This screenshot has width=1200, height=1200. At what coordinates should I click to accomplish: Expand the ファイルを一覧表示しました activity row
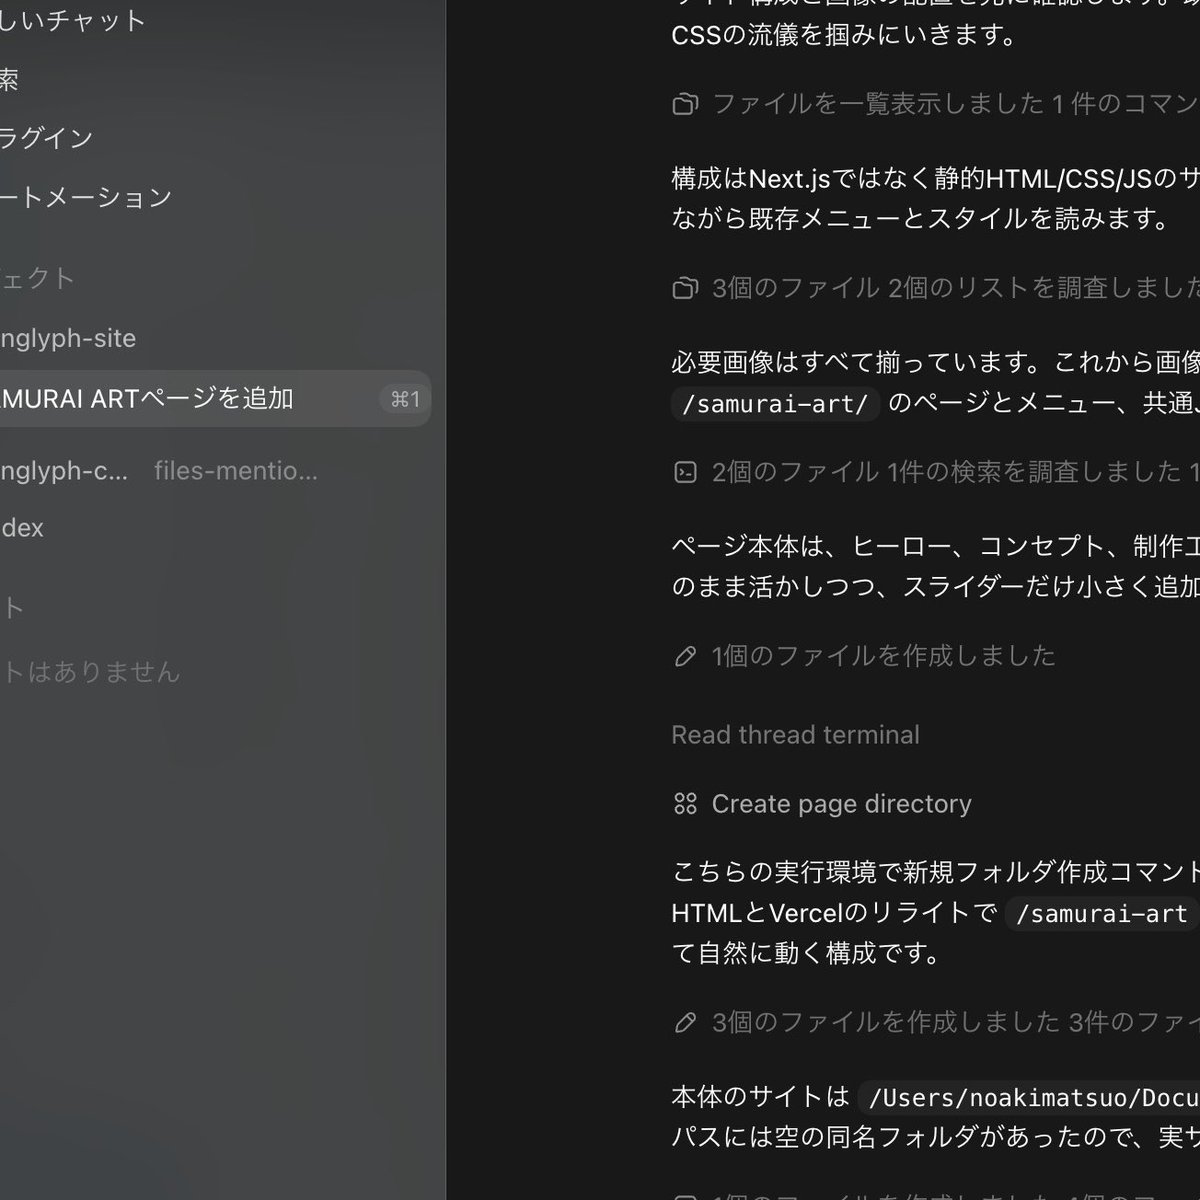point(936,104)
